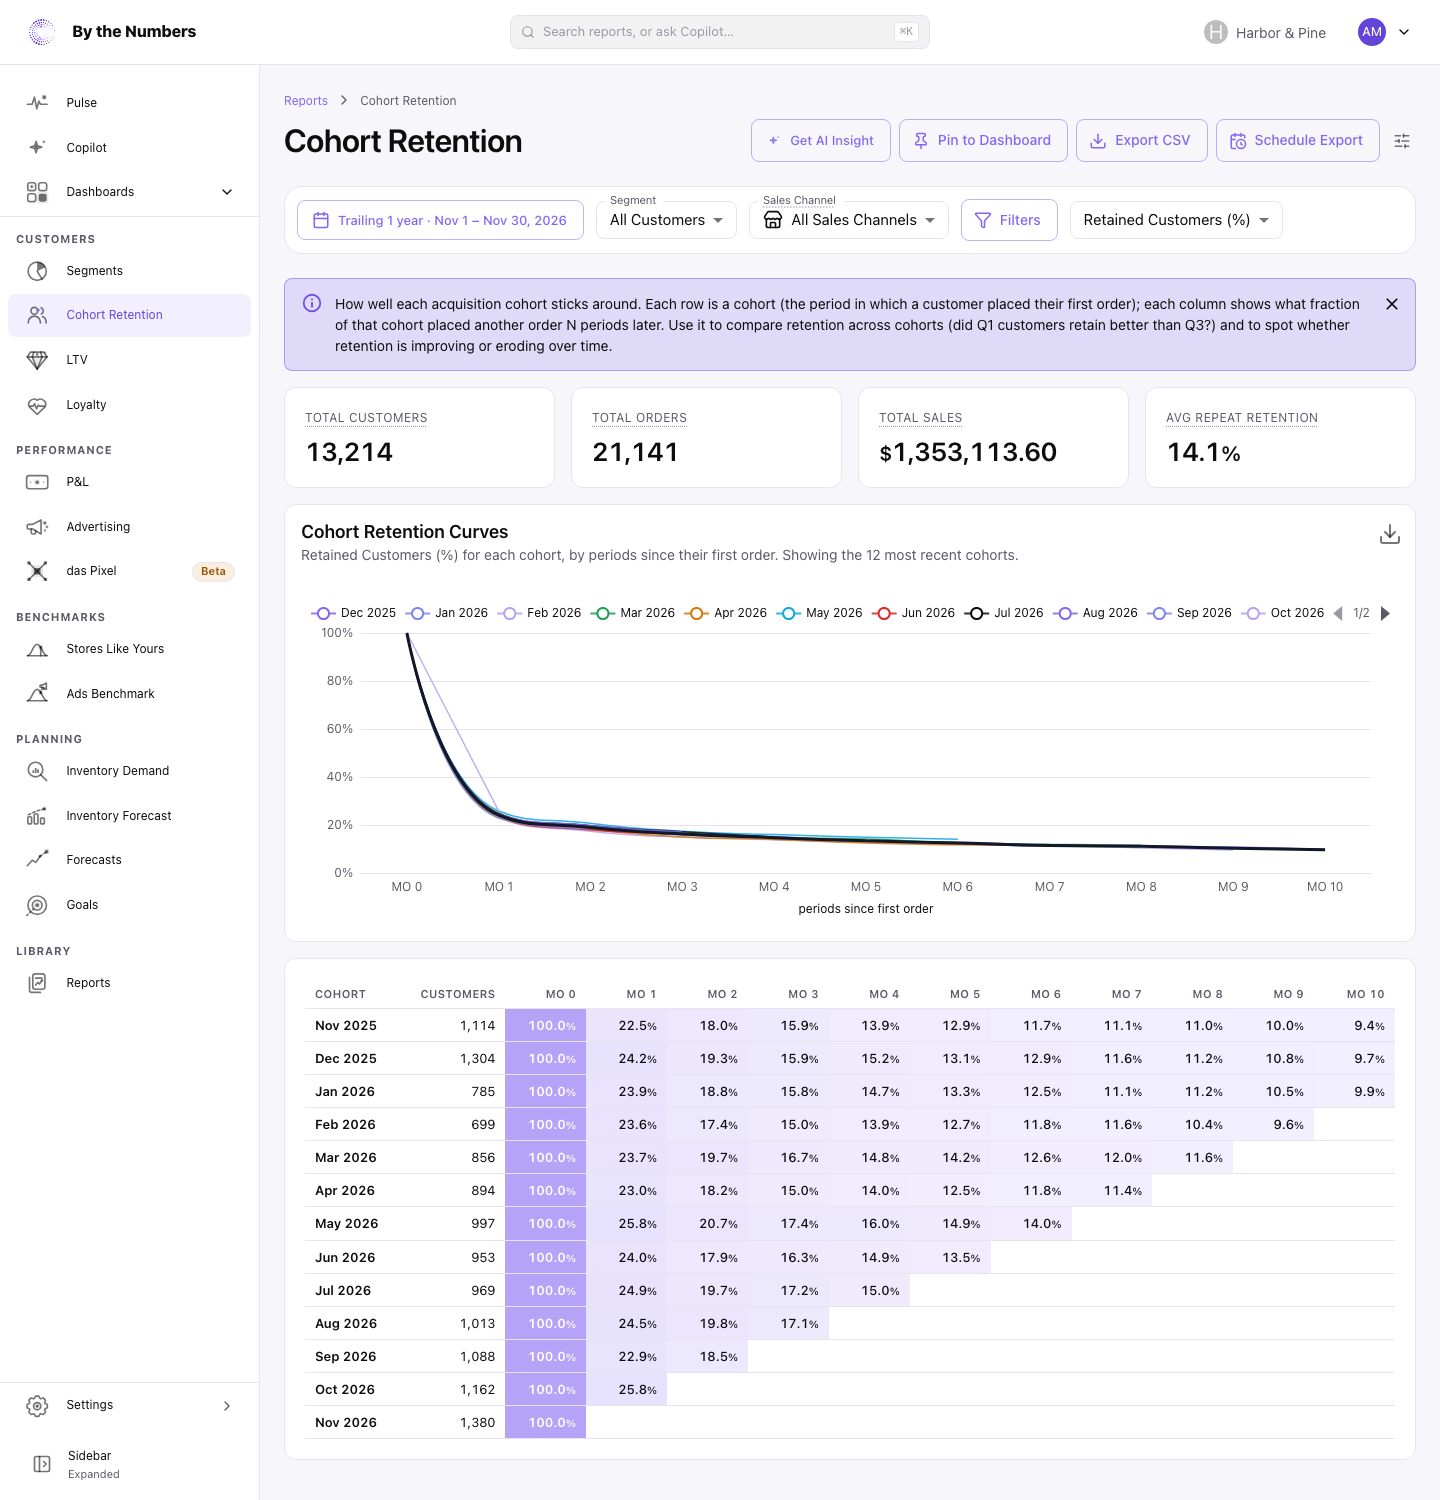Open the Retained Customers (%) metric dropdown
The height and width of the screenshot is (1500, 1440).
1176,220
